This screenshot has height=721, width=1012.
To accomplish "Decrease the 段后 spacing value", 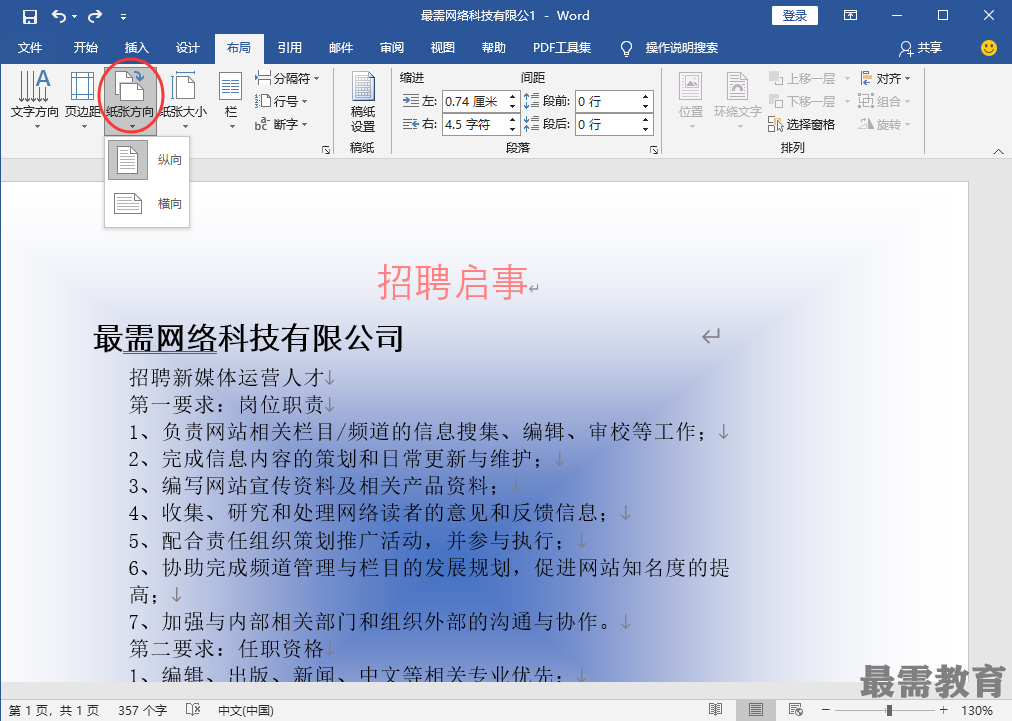I will pyautogui.click(x=645, y=130).
